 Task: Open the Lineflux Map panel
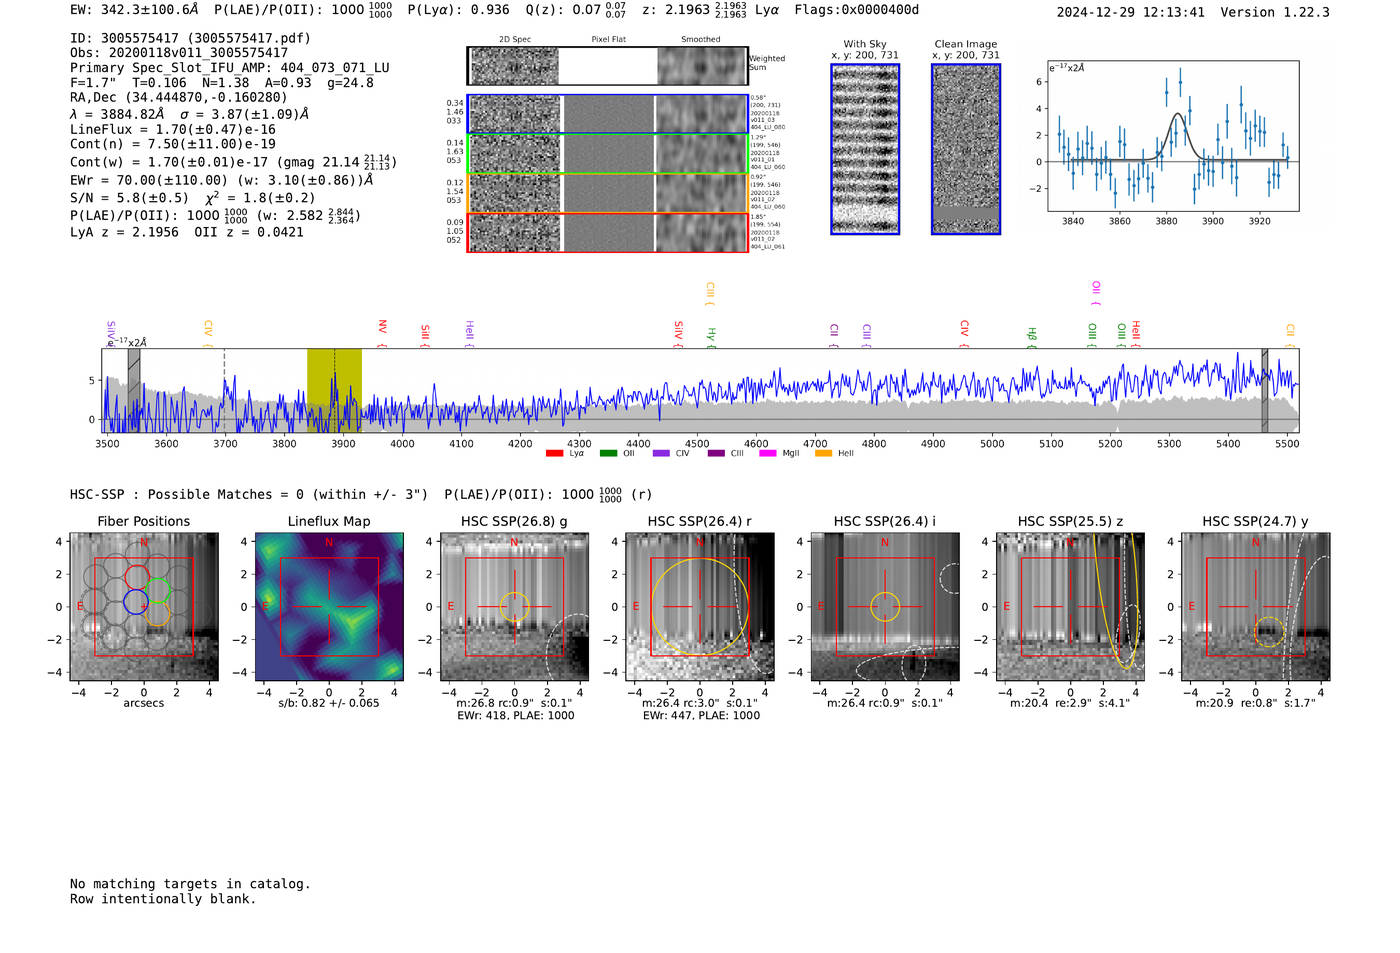329,606
